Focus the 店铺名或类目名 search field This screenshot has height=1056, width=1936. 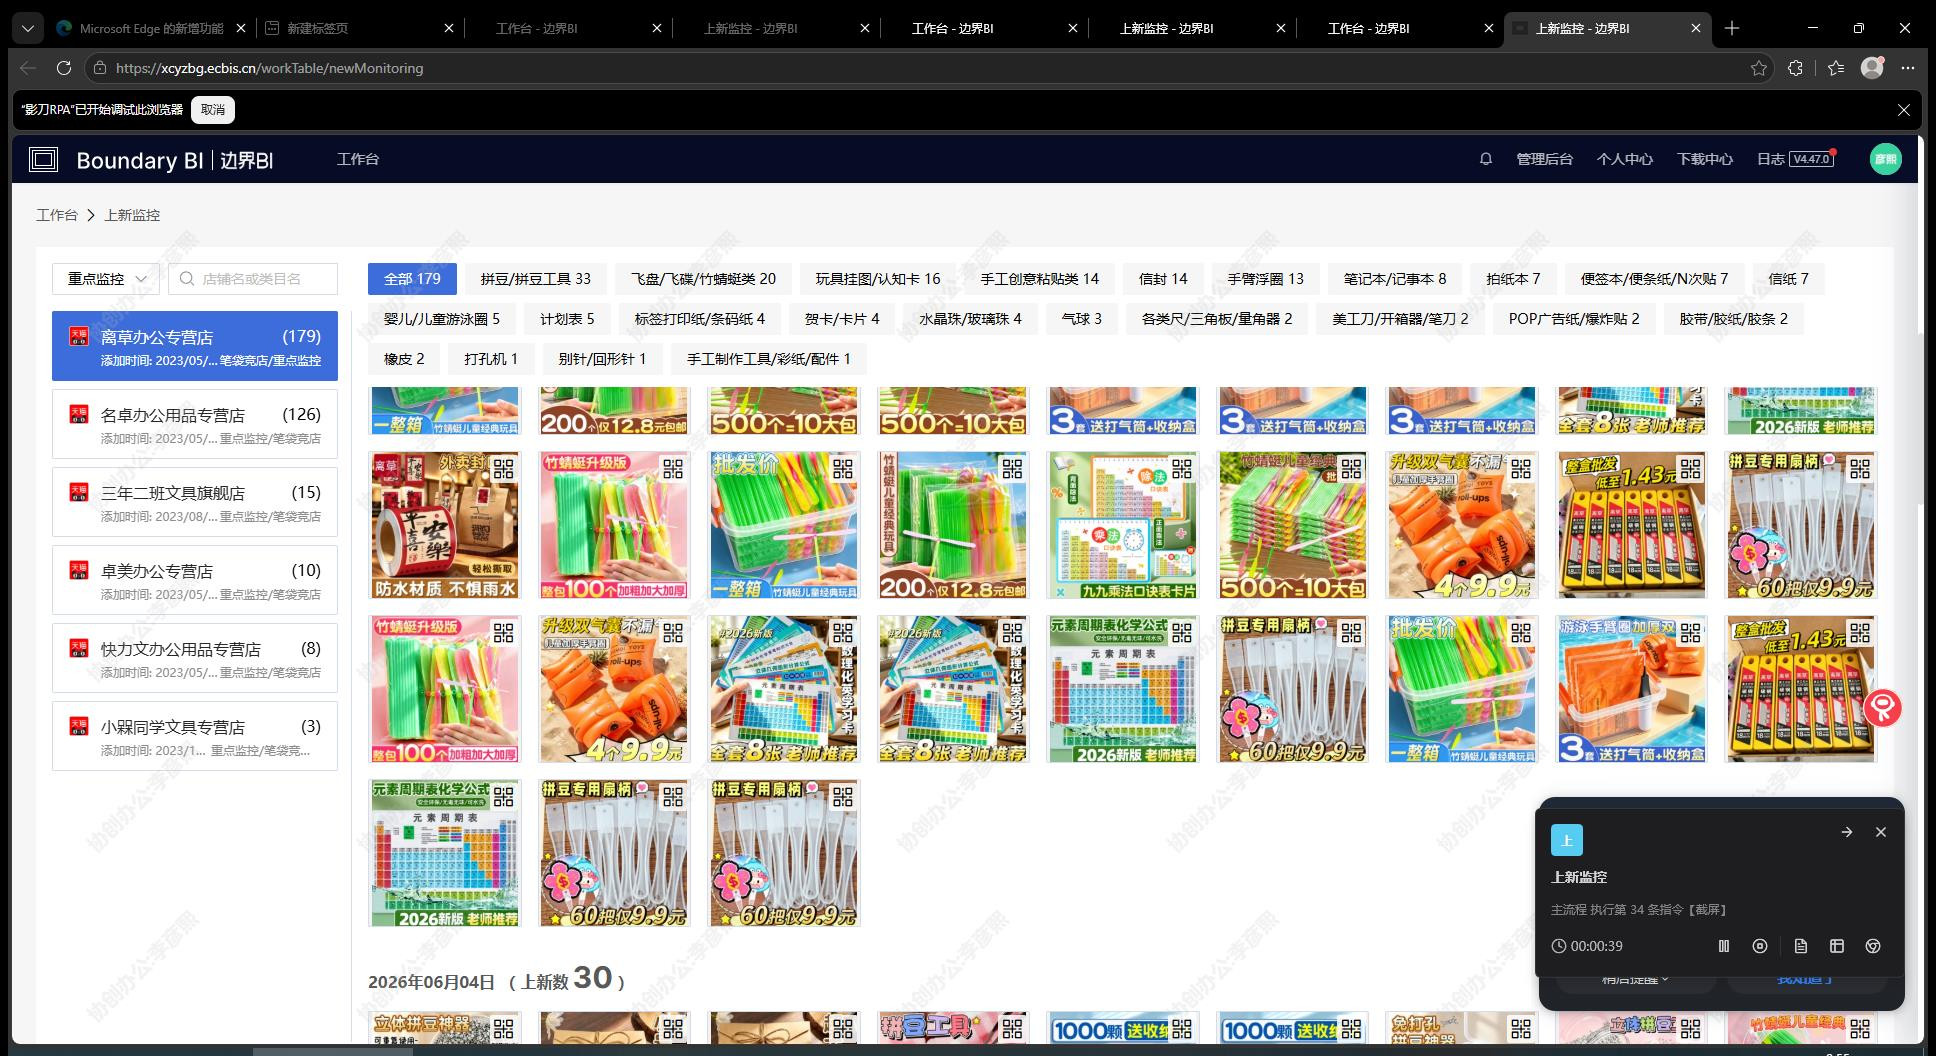(253, 279)
